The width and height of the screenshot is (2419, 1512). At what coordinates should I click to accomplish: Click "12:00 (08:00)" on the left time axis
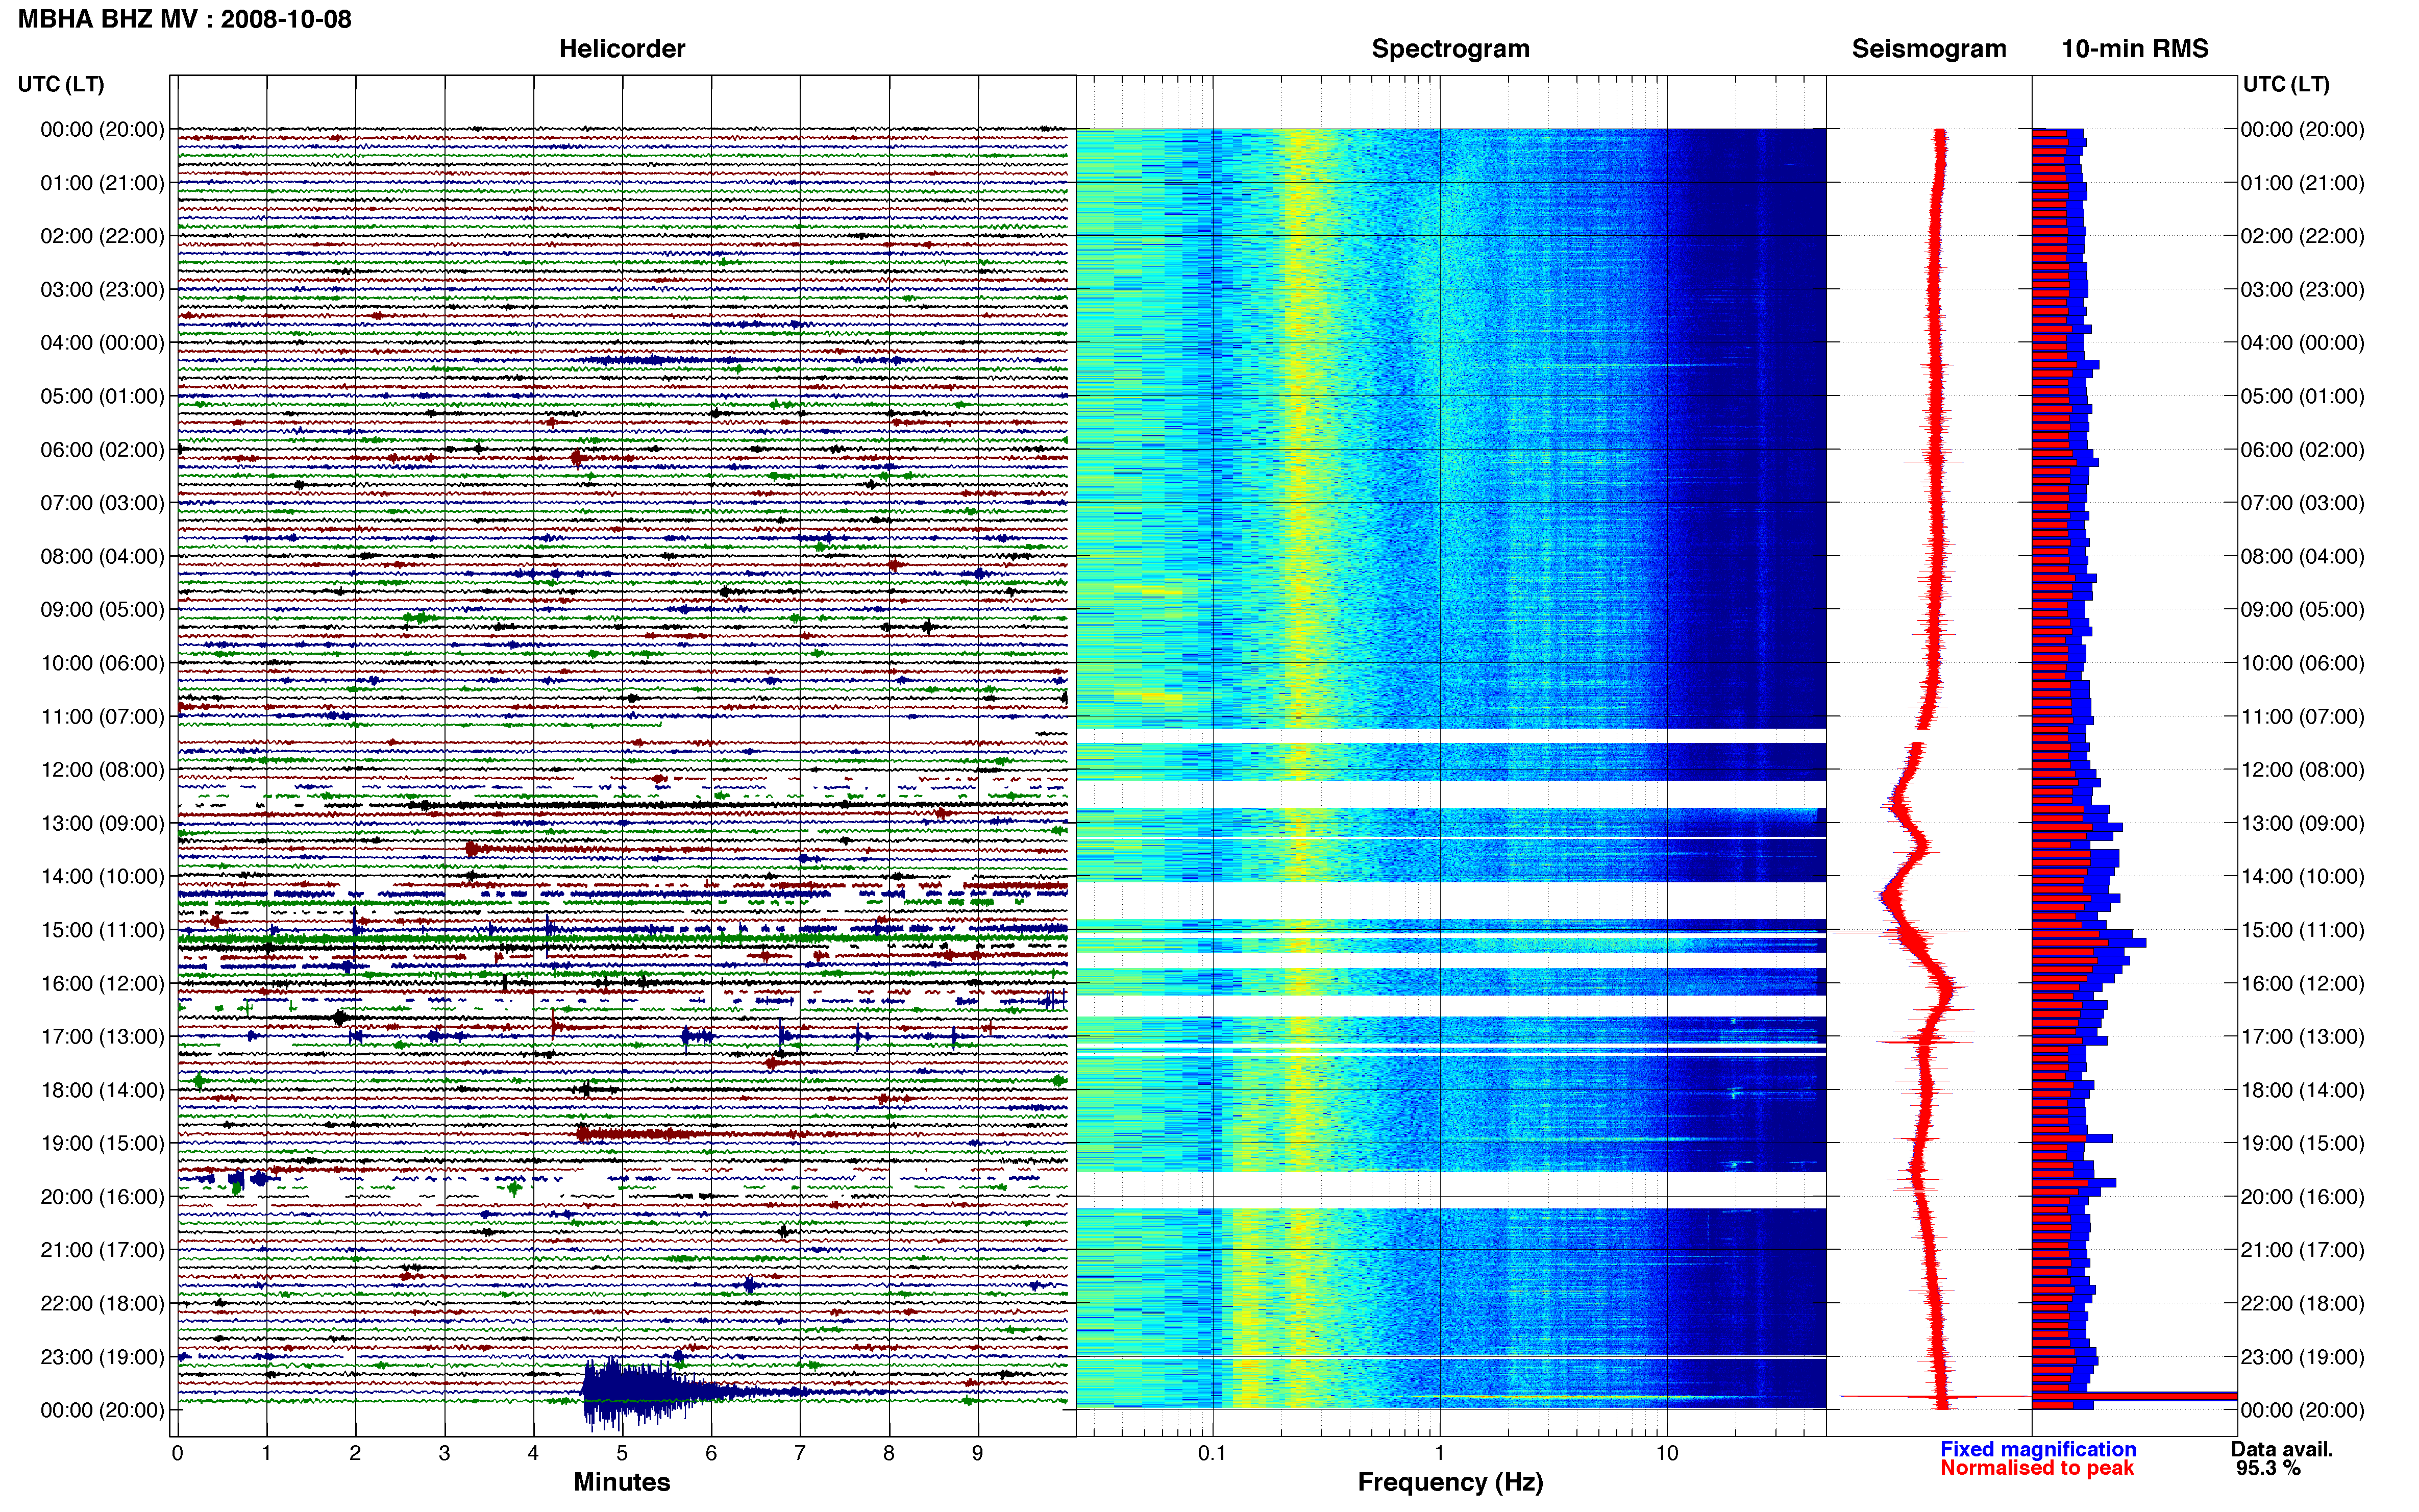[102, 770]
